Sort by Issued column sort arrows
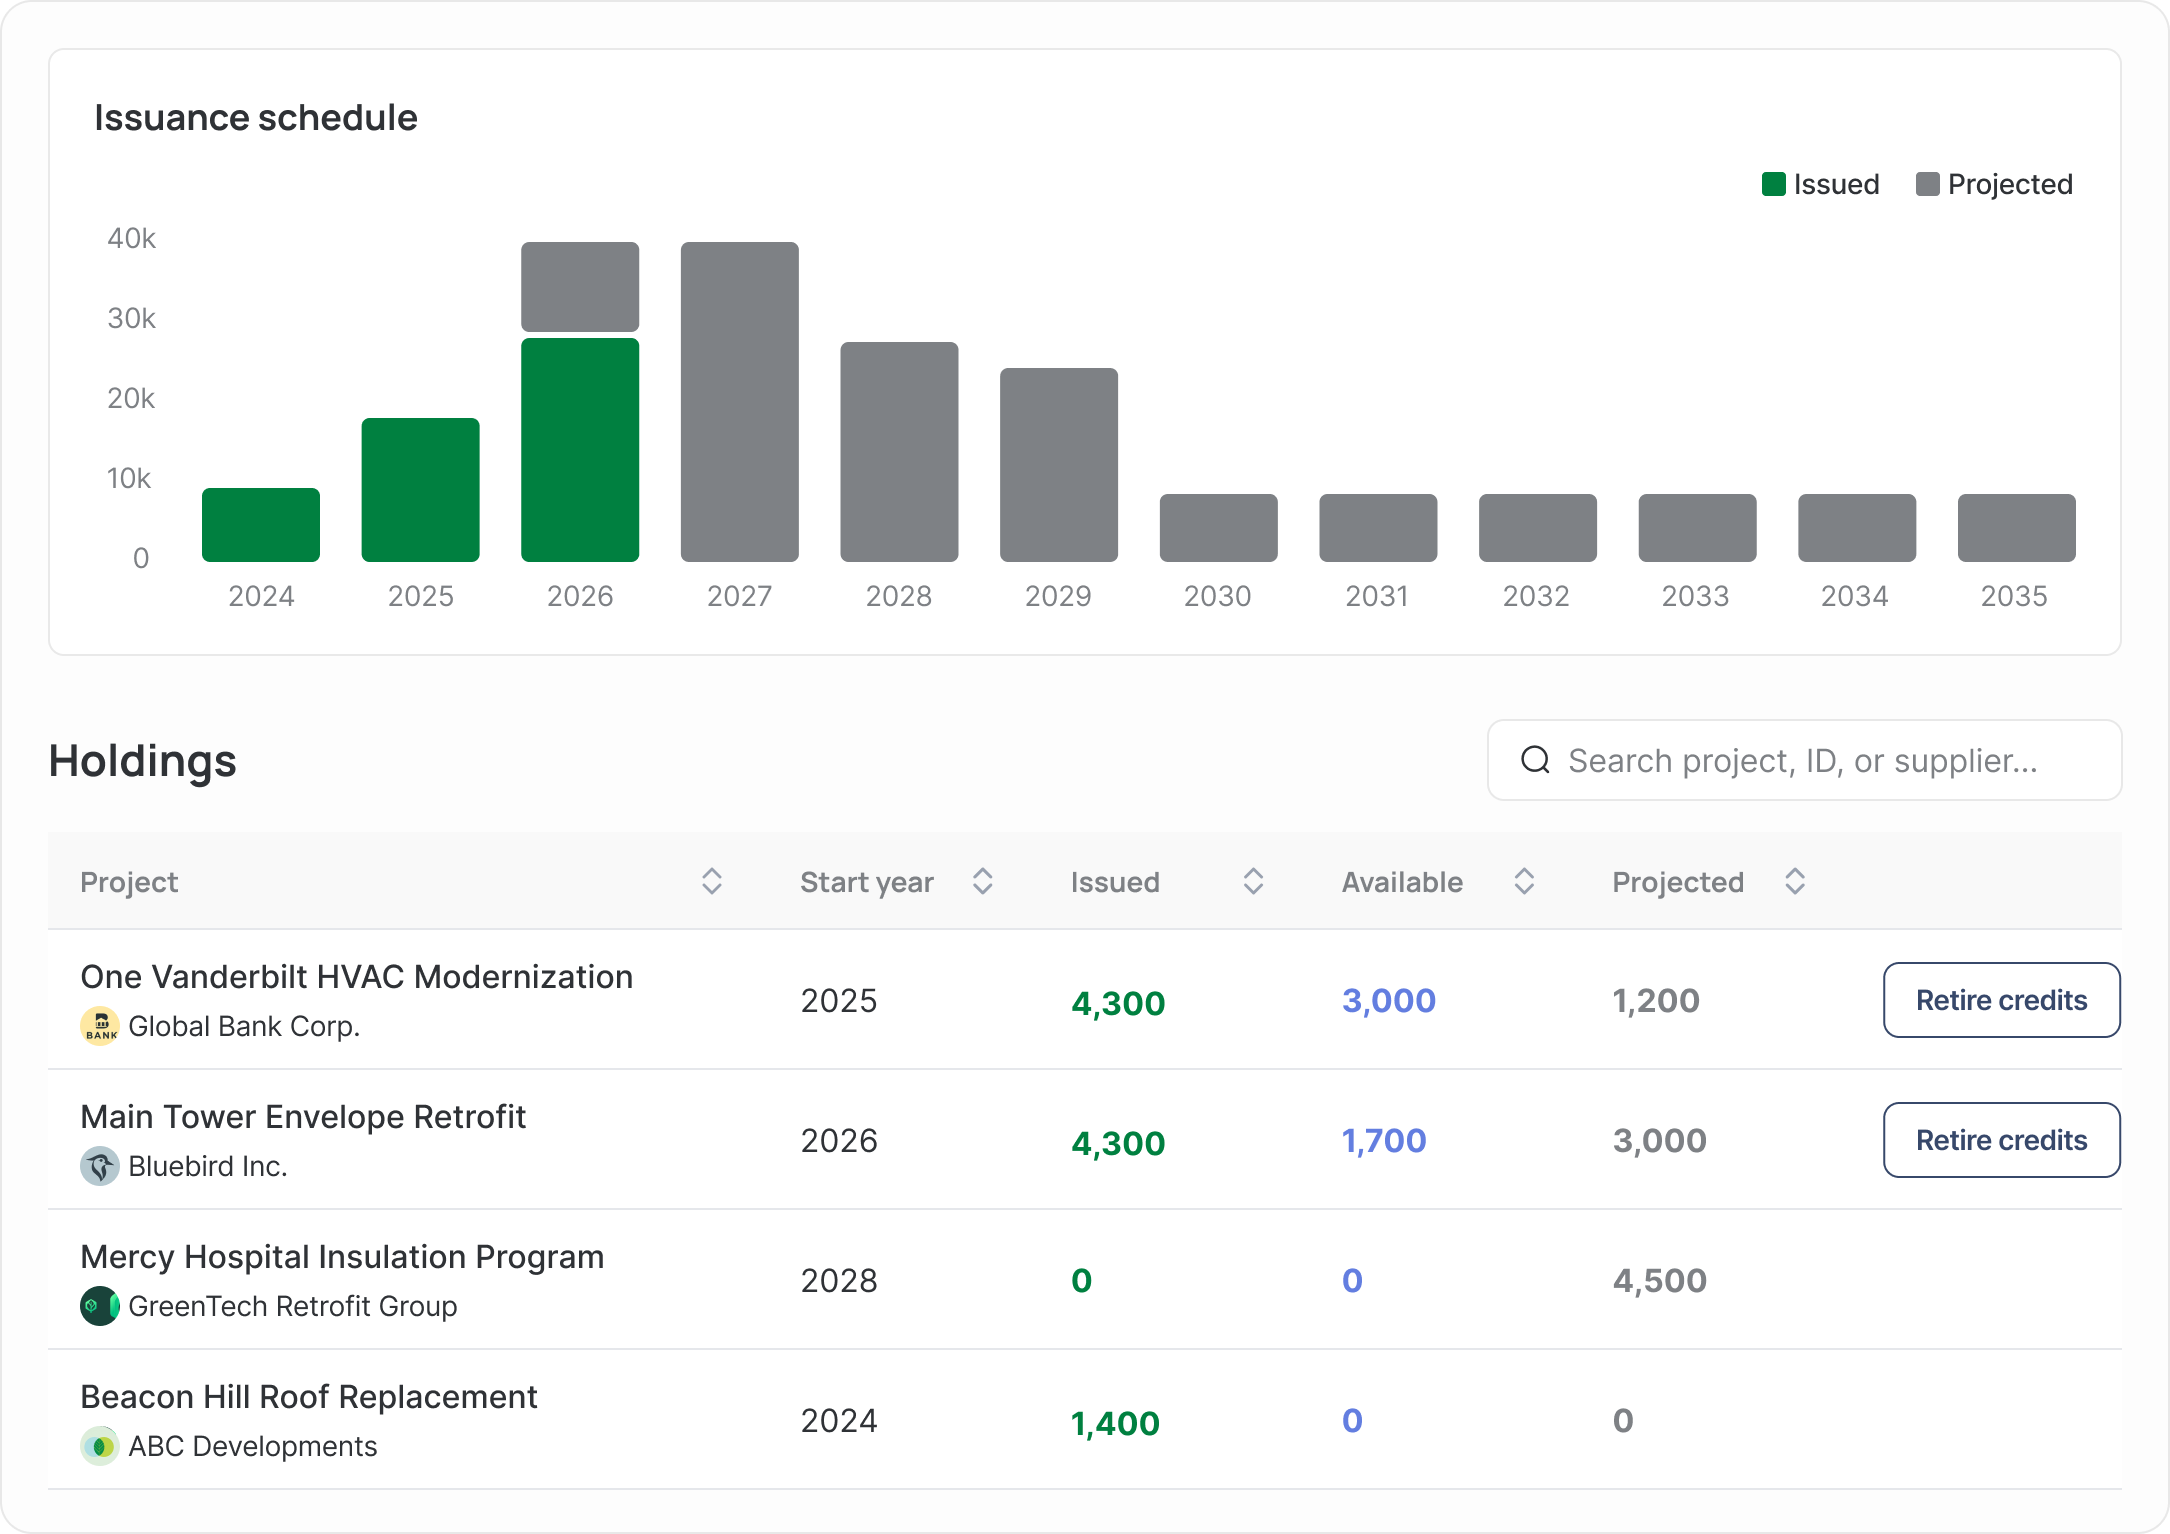This screenshot has height=1534, width=2170. click(x=1254, y=881)
